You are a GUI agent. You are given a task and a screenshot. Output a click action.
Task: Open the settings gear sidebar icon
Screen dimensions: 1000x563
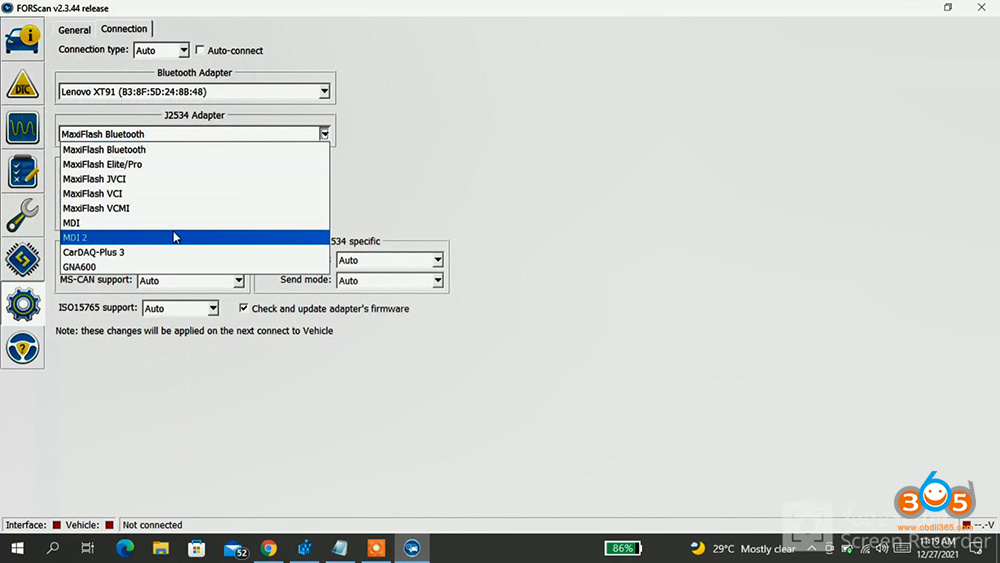pos(22,303)
